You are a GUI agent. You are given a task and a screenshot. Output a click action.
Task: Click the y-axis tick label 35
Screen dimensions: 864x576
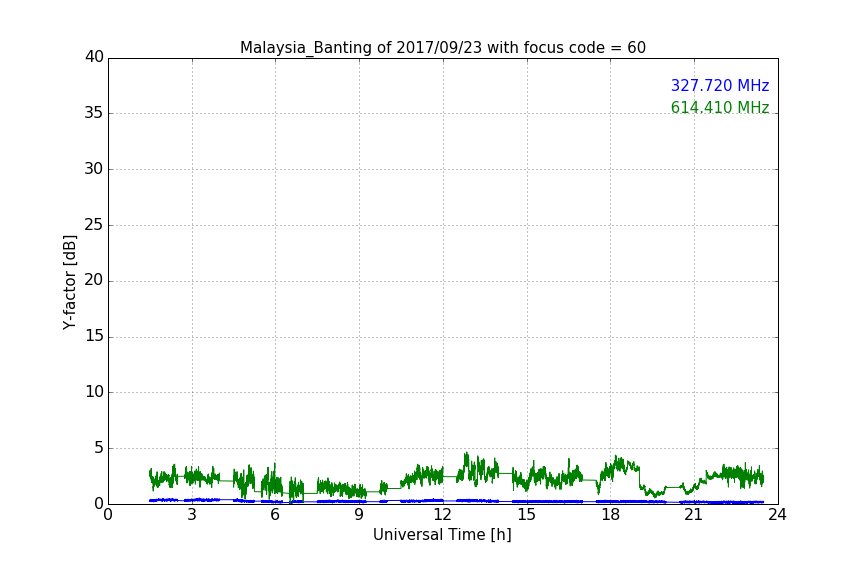pyautogui.click(x=94, y=113)
